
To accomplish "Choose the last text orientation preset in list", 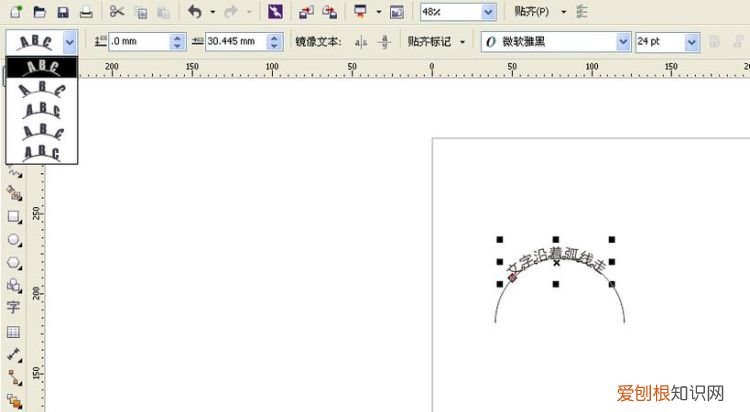I will click(x=41, y=152).
